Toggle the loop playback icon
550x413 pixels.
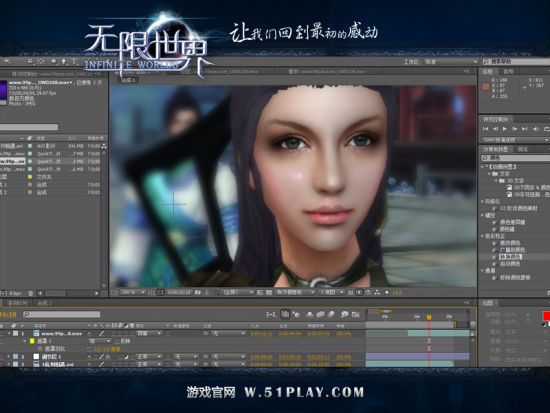(x=546, y=129)
